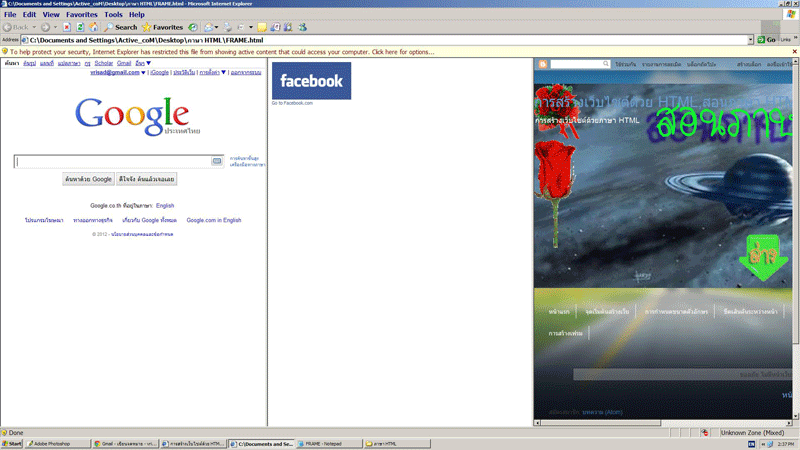Click the Edit page icon in toolbar
Screen dimensions: 800x450
click(241, 27)
